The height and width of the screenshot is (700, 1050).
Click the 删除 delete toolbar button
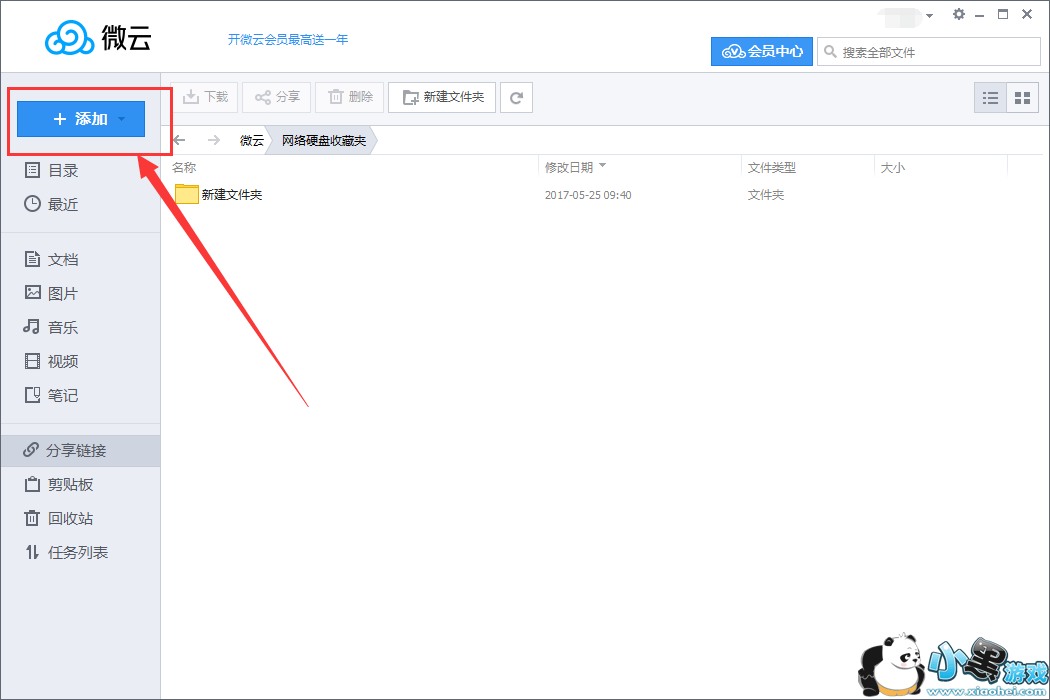point(350,97)
